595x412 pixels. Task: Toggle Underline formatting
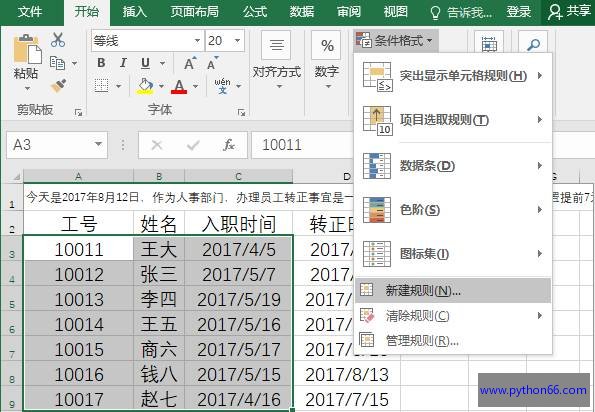145,63
